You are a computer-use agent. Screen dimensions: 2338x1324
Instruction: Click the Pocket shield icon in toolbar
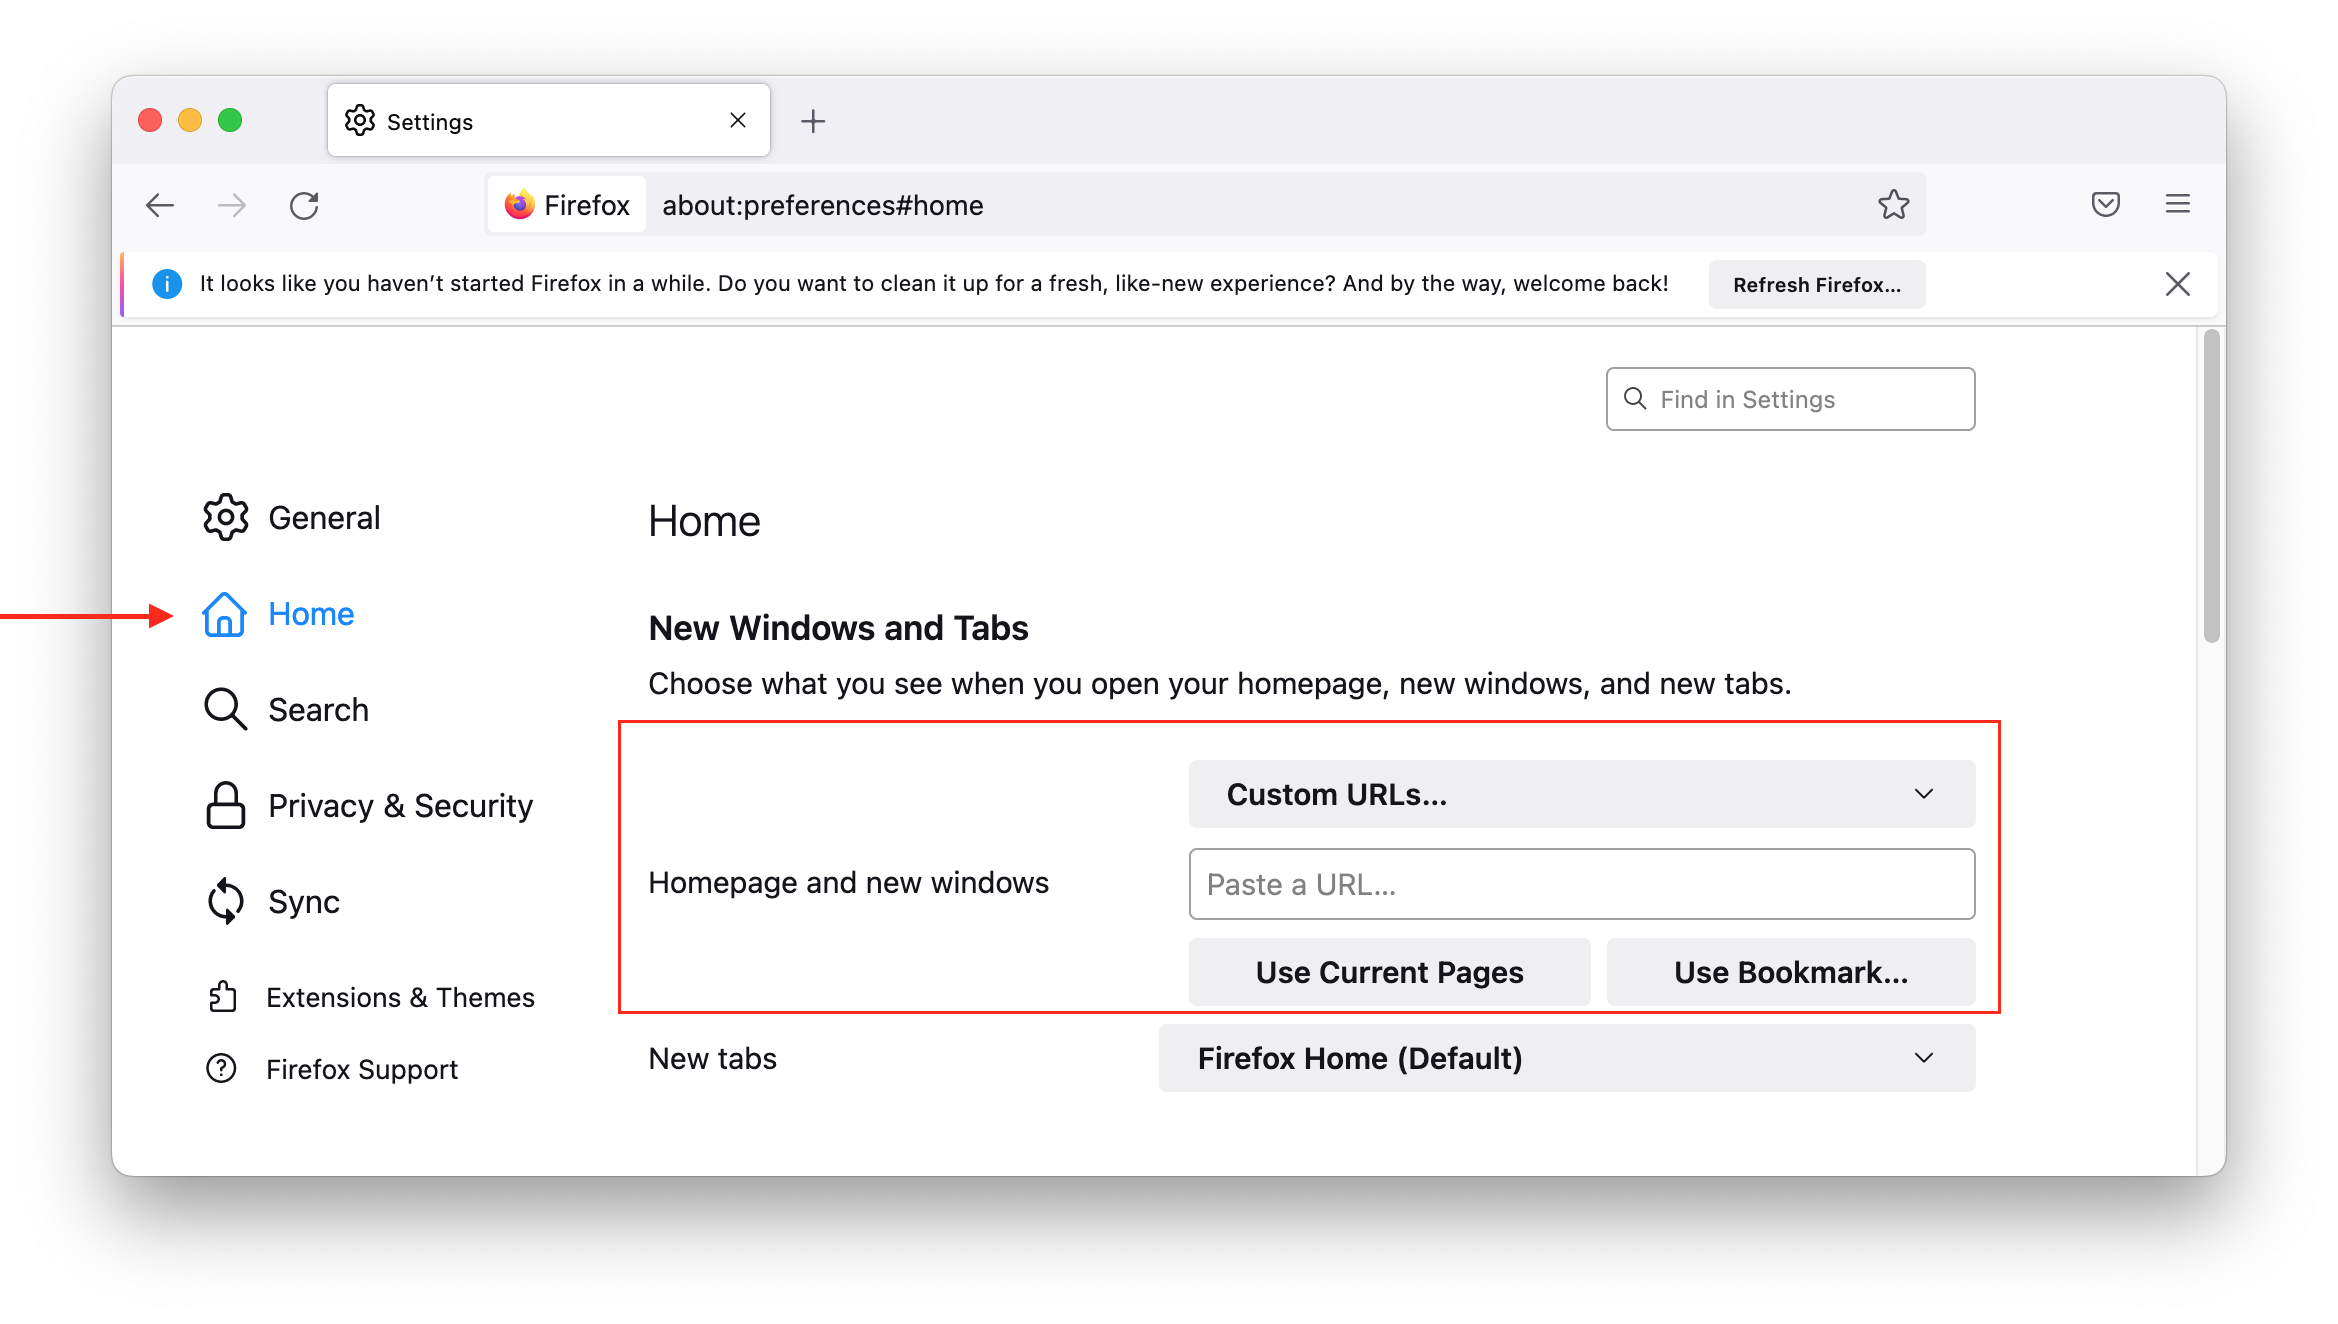(2105, 205)
